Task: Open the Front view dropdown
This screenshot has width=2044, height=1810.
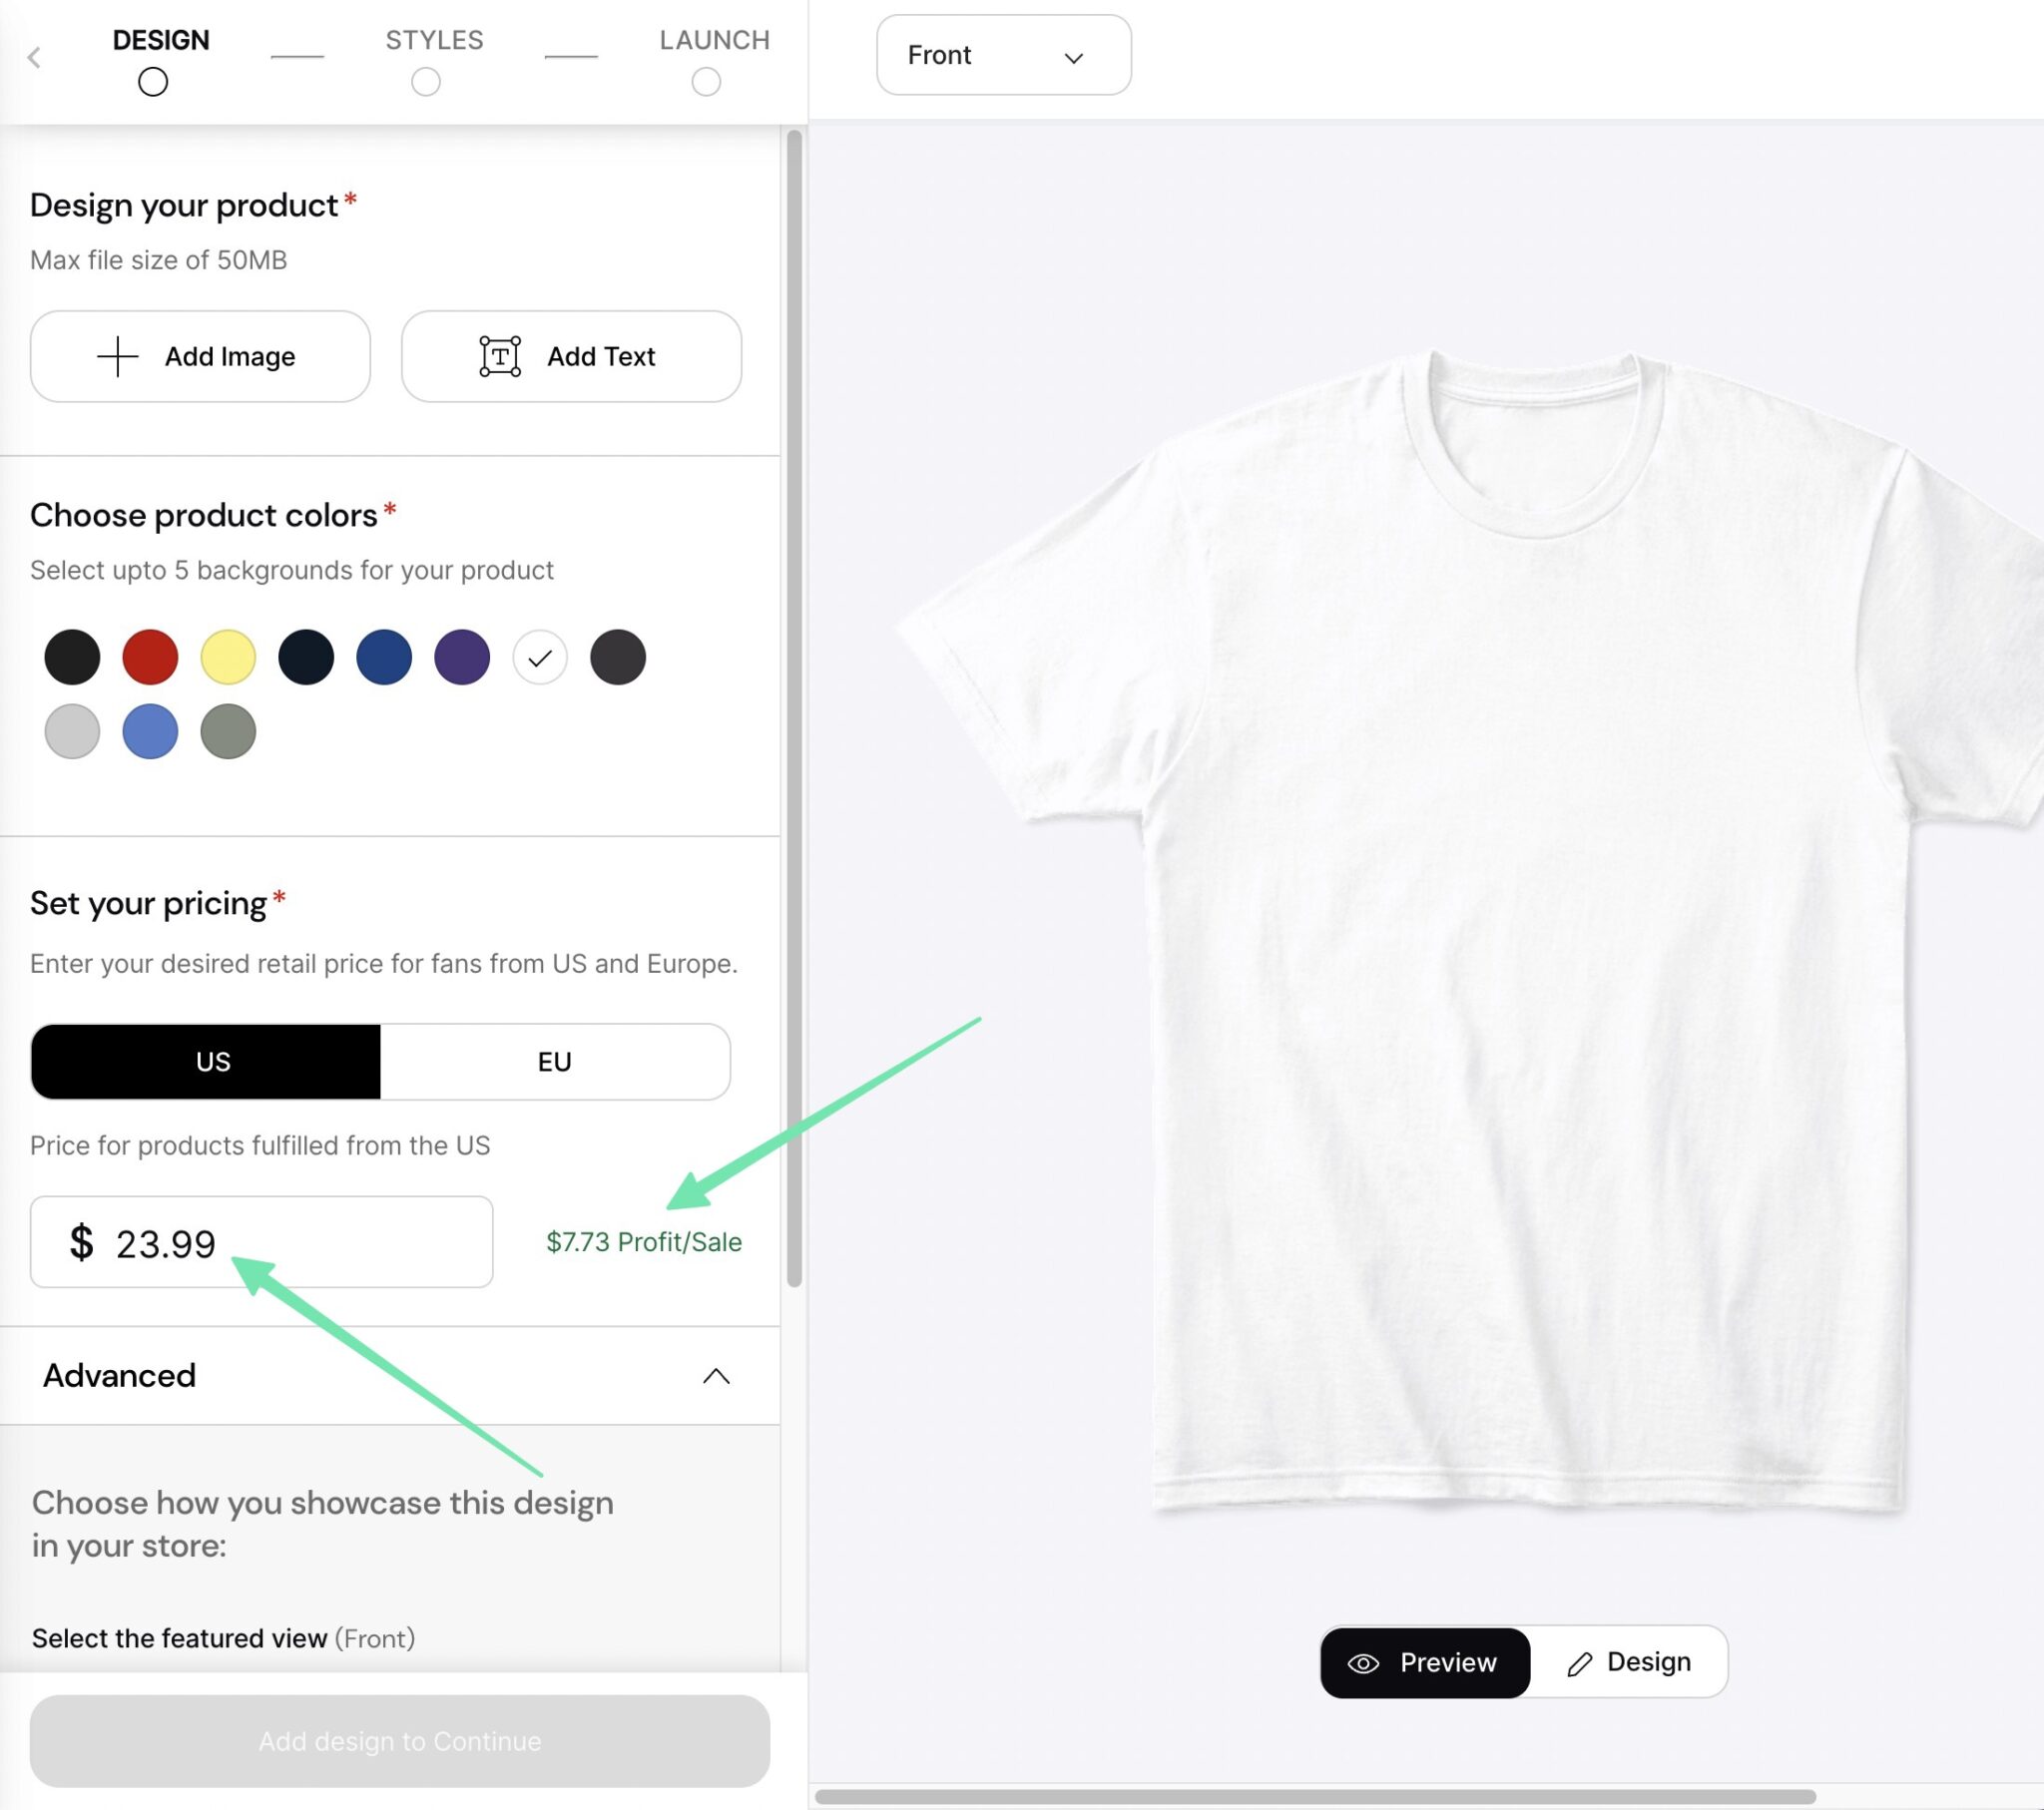Action: pyautogui.click(x=1002, y=56)
